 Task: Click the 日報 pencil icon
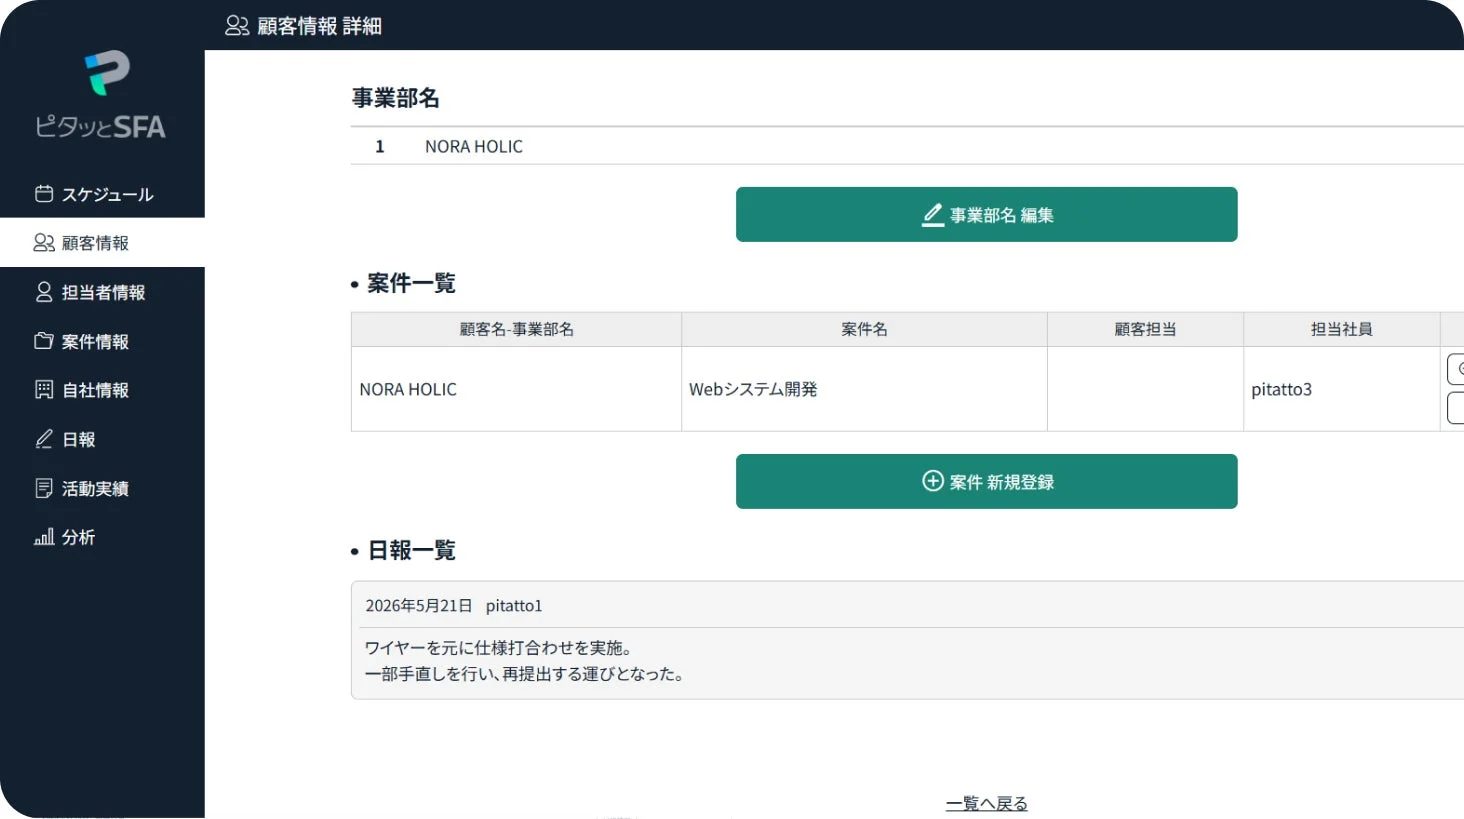(44, 439)
